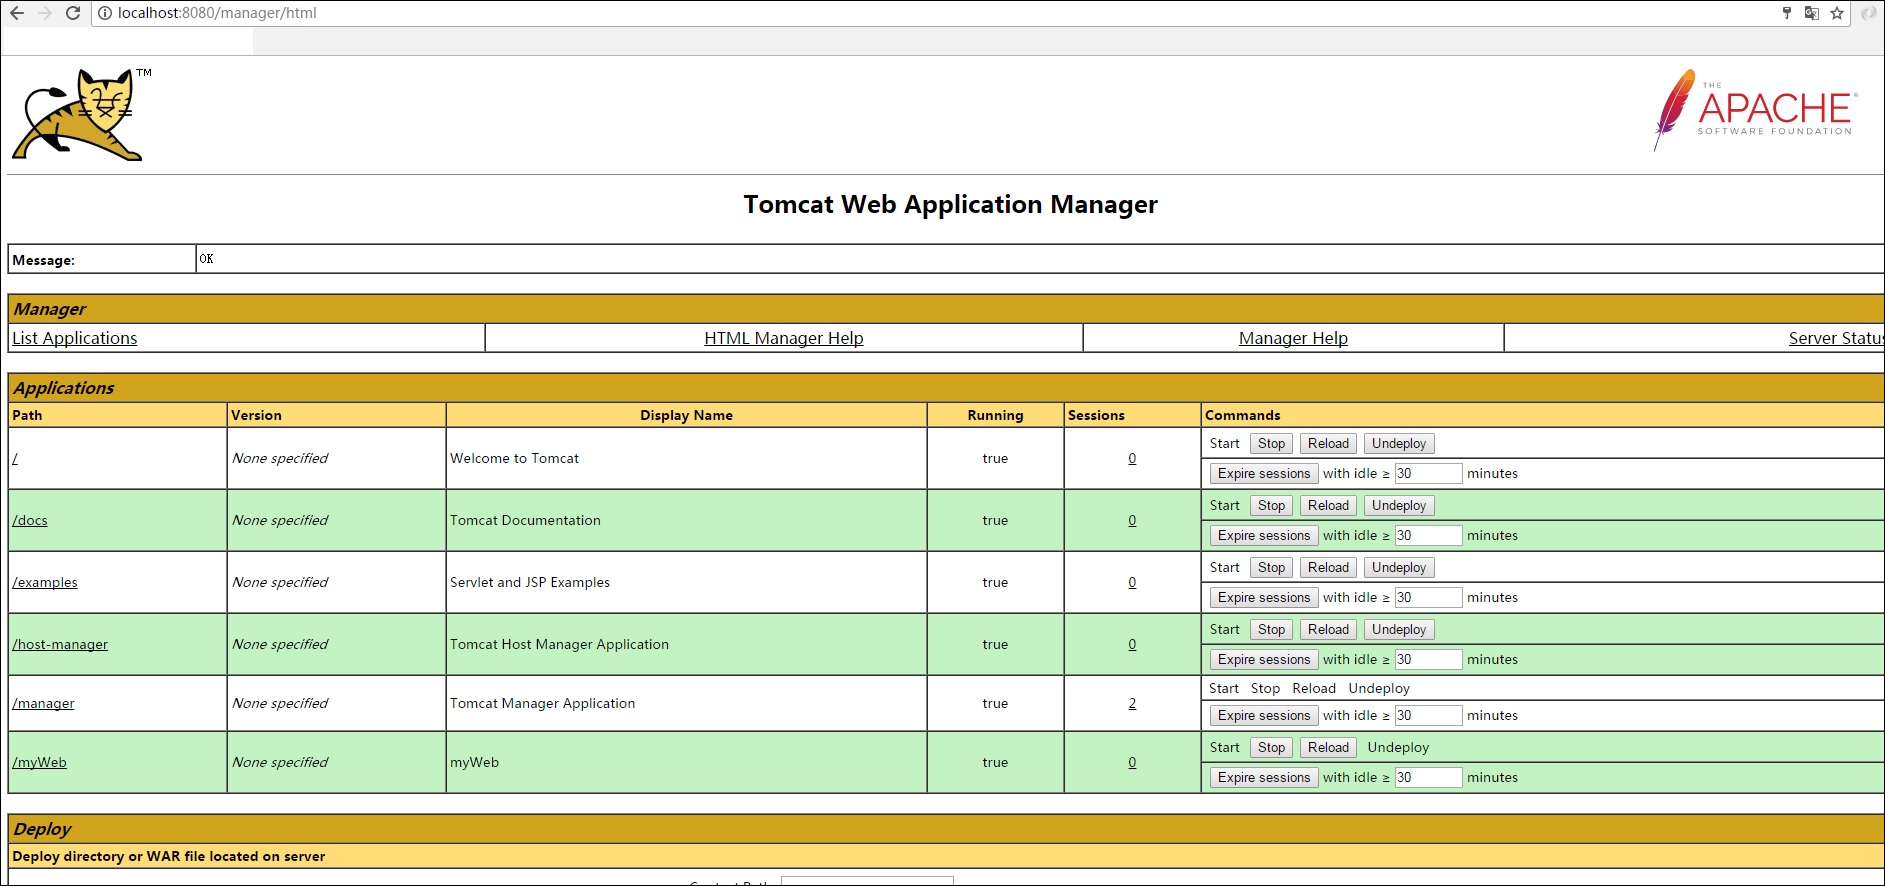Screen dimensions: 1885x886
Task: Expire sessions for root / application
Action: 1264,473
